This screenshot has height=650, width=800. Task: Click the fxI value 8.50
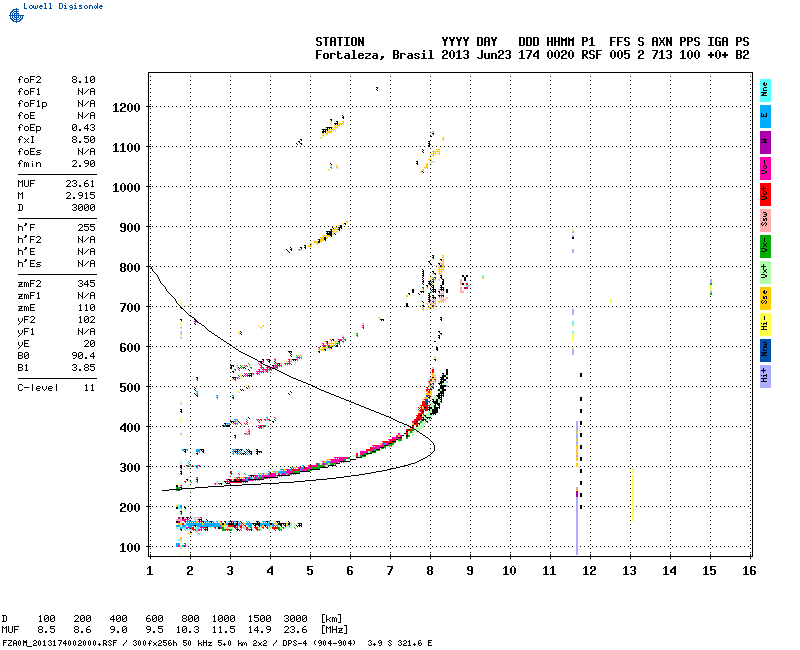pyautogui.click(x=83, y=140)
